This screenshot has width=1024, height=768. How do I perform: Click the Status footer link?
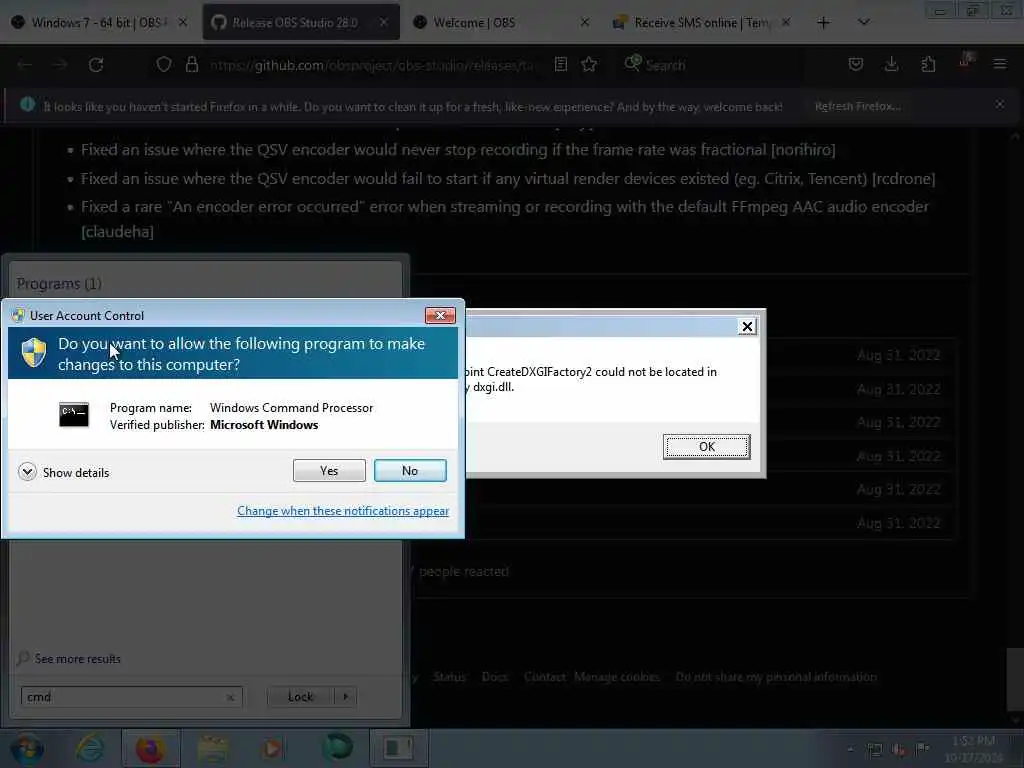point(449,677)
